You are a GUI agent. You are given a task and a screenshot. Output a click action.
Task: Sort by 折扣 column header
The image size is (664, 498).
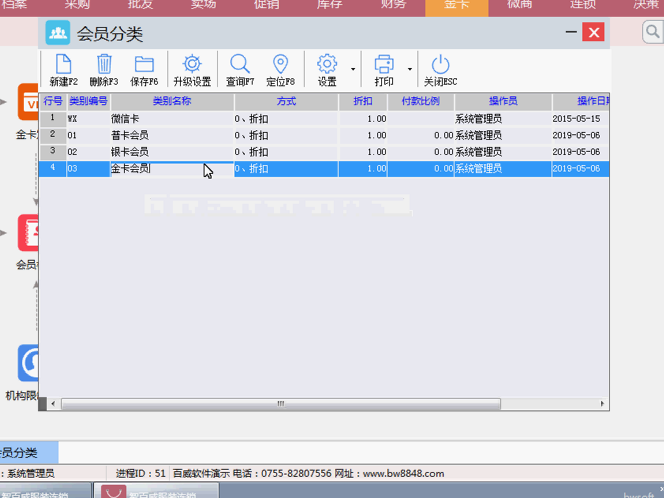tap(363, 101)
